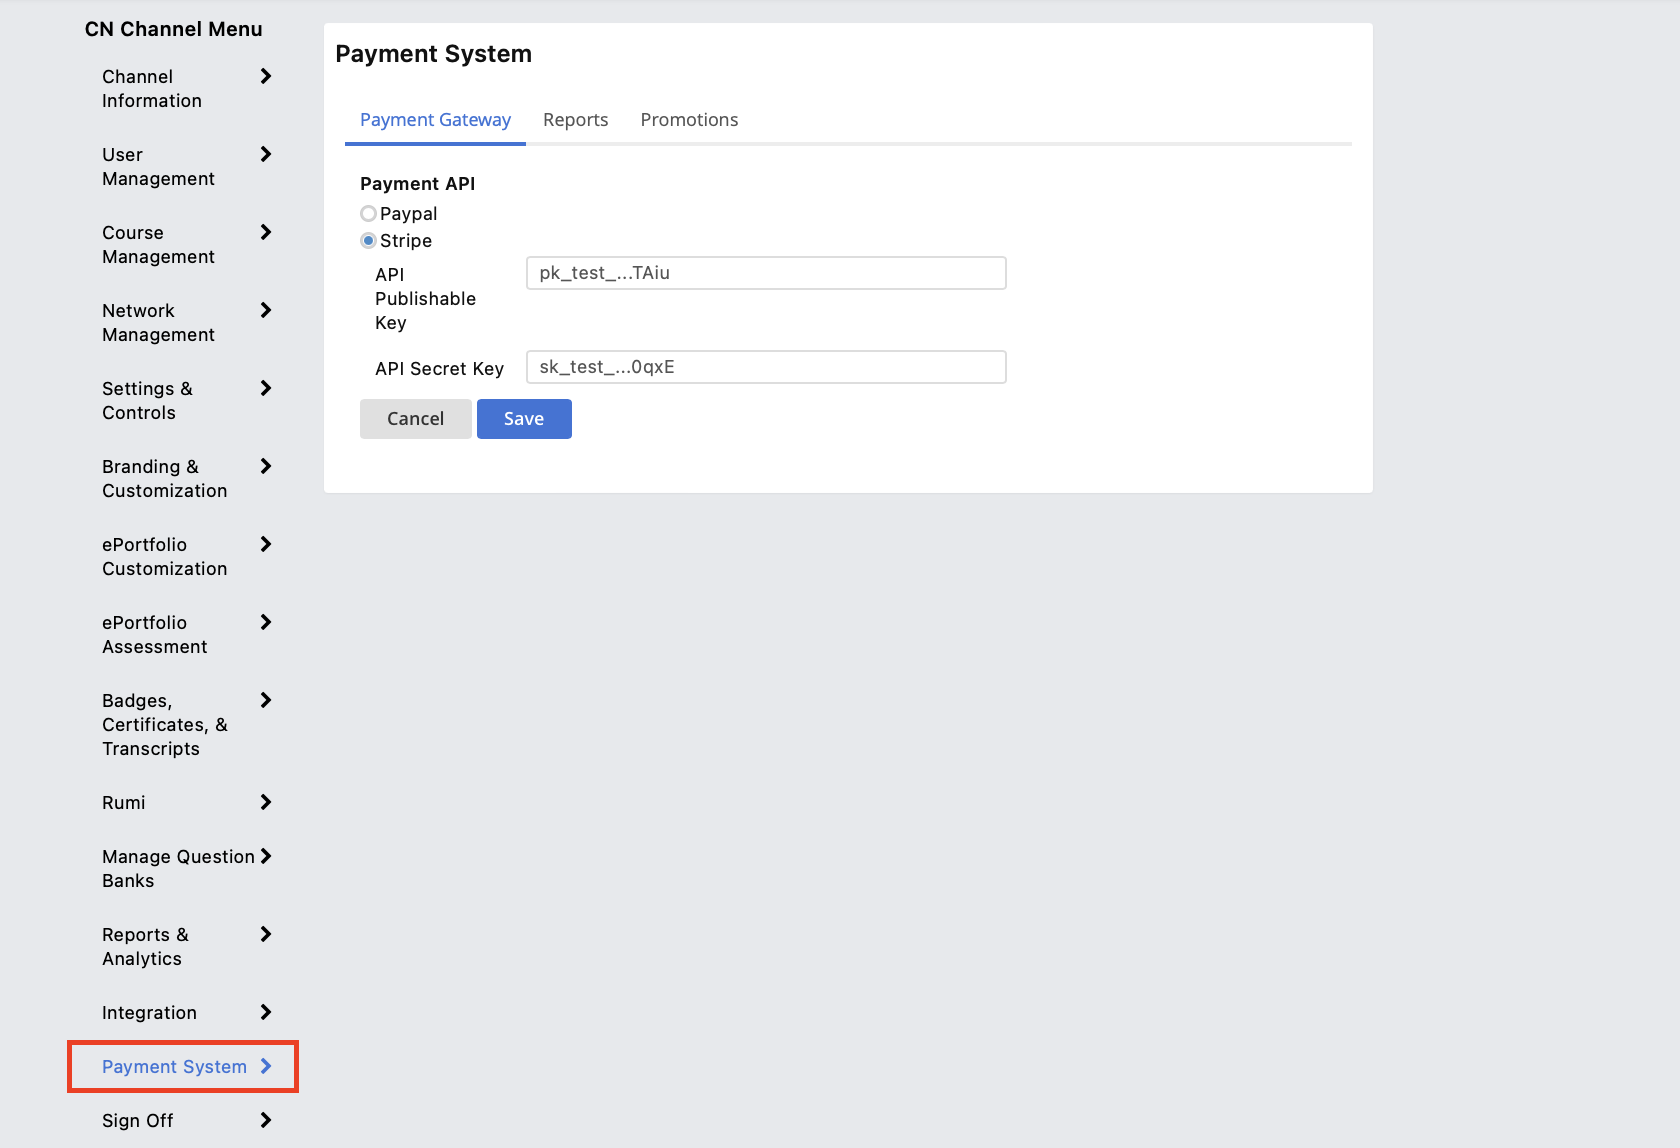
Task: Click Branding & Customization arrow icon
Action: 266,466
